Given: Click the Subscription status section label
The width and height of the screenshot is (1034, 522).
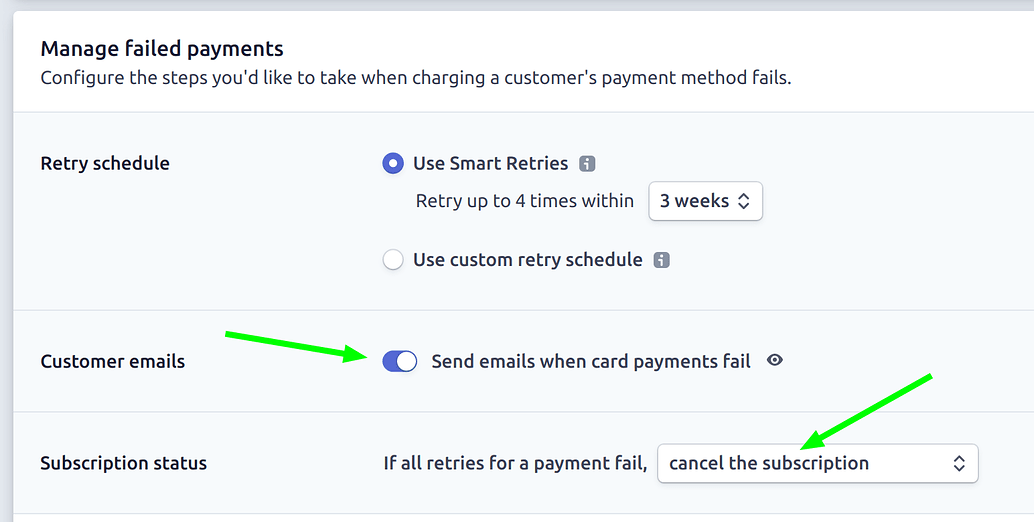Looking at the screenshot, I should point(124,463).
